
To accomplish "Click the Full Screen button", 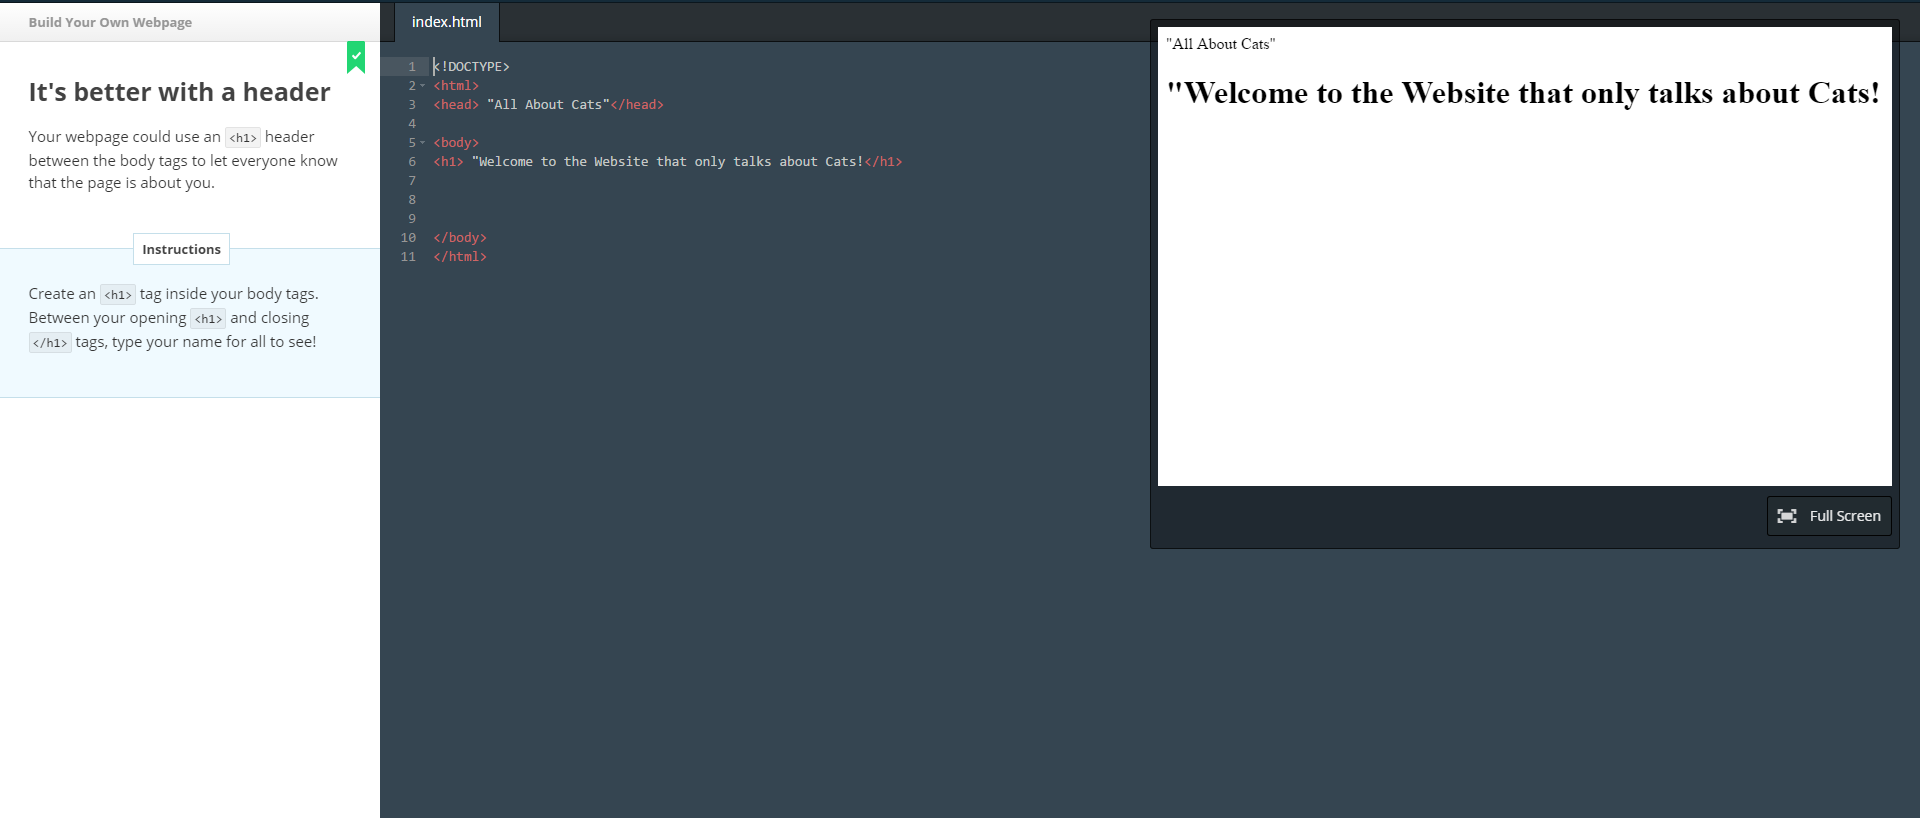I will (1828, 516).
